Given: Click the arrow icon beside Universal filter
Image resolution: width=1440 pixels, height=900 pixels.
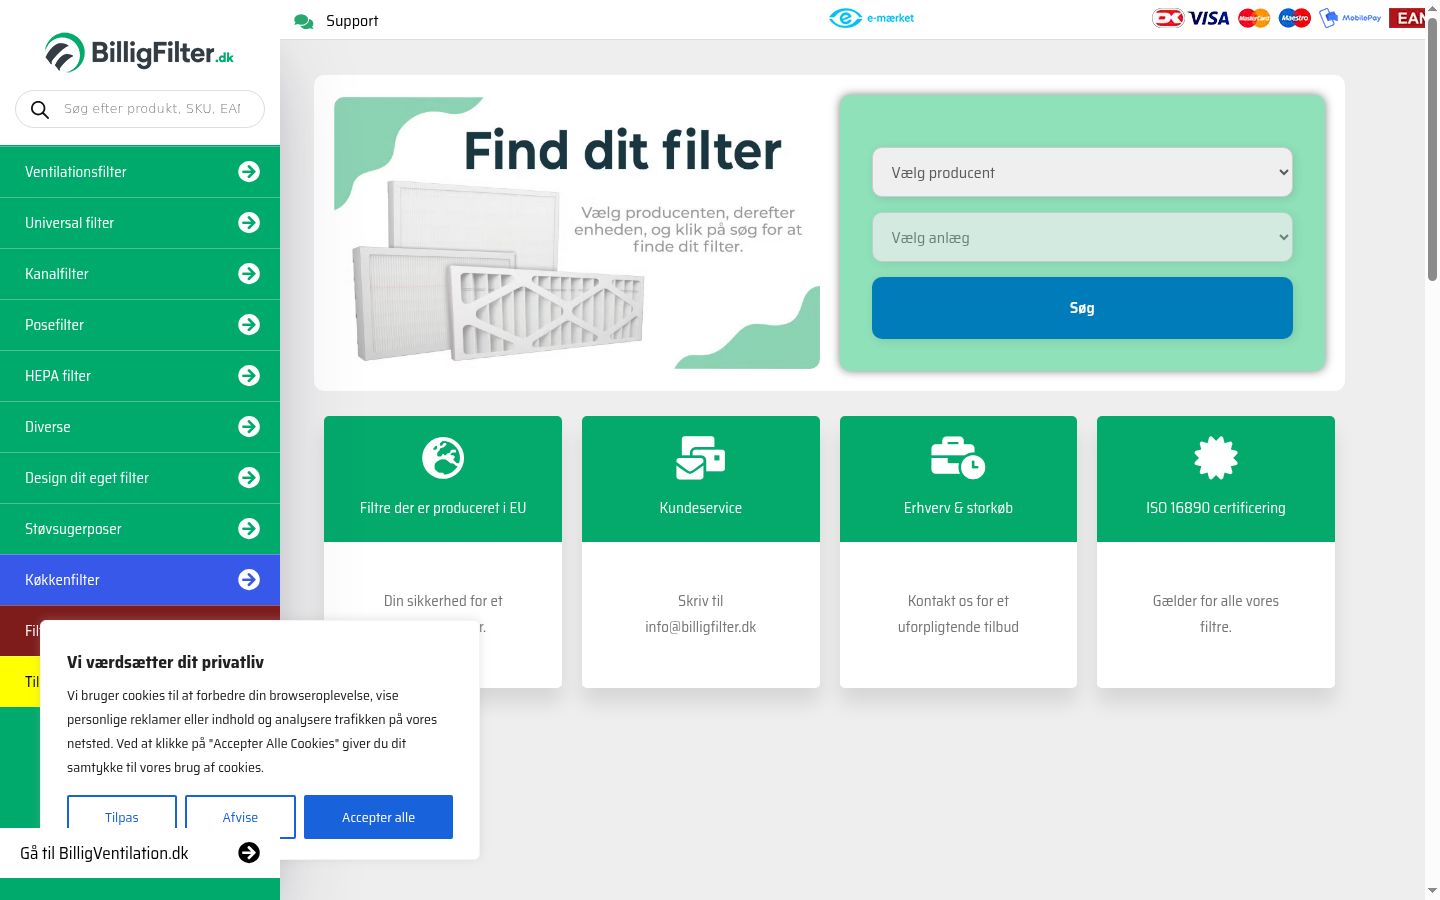Looking at the screenshot, I should [x=249, y=223].
